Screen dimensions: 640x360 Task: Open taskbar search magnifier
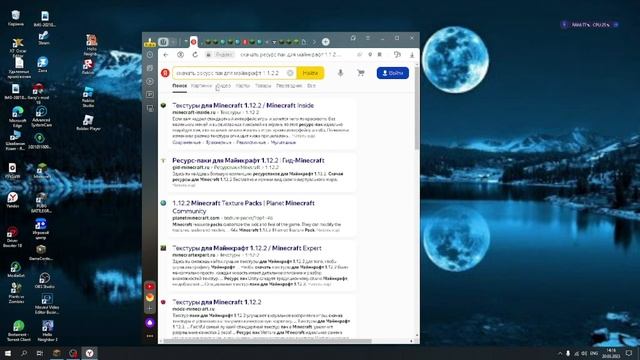tap(24, 353)
